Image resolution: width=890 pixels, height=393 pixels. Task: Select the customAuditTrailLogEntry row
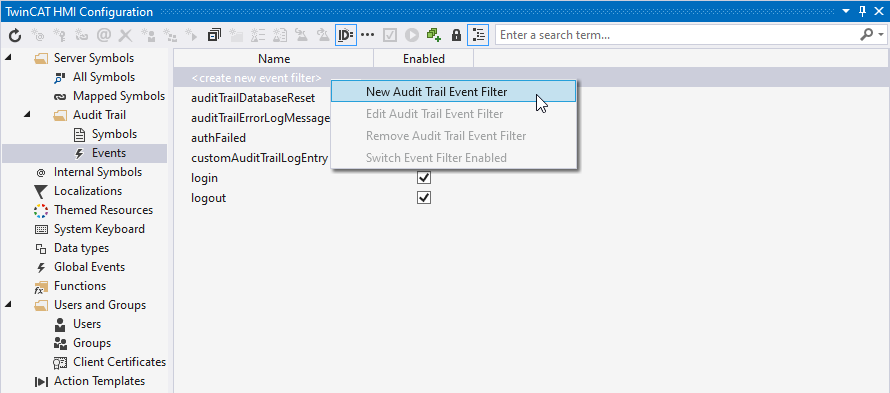pyautogui.click(x=260, y=158)
